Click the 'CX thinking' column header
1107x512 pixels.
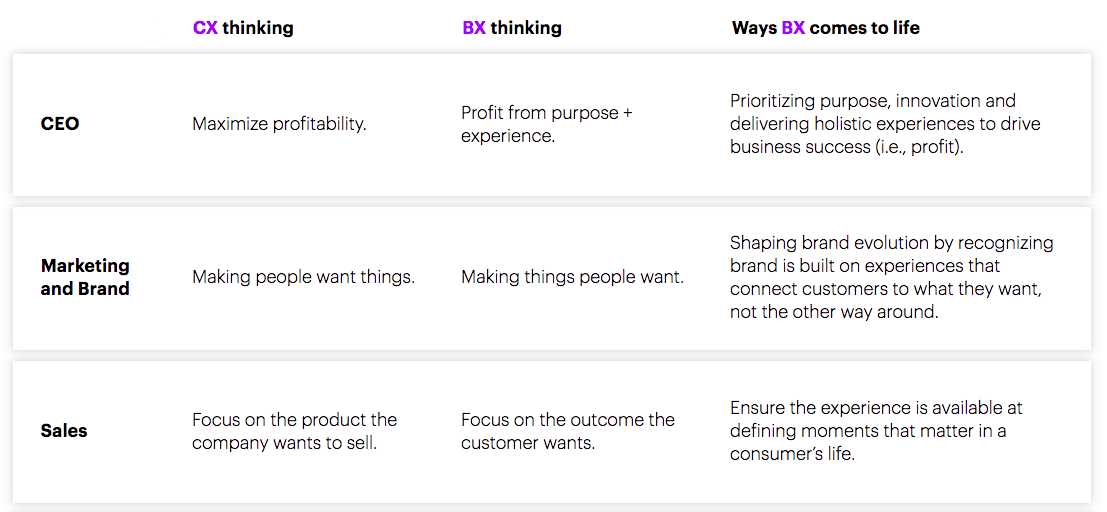(243, 28)
